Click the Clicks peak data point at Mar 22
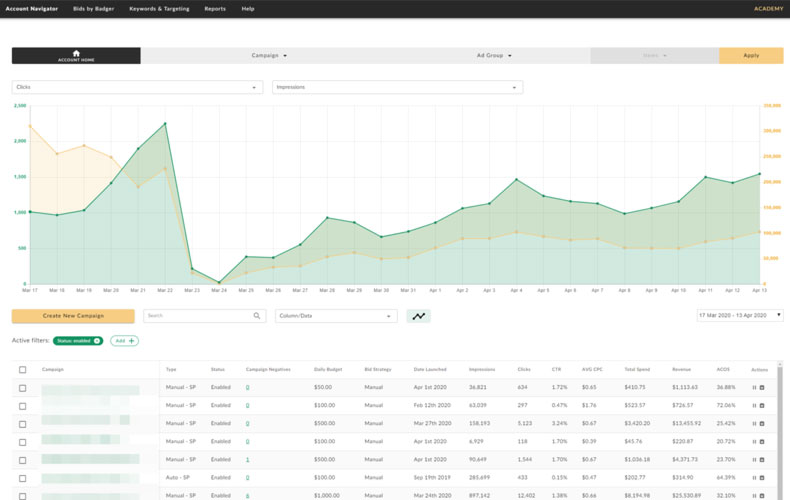790x500 pixels. (x=165, y=123)
